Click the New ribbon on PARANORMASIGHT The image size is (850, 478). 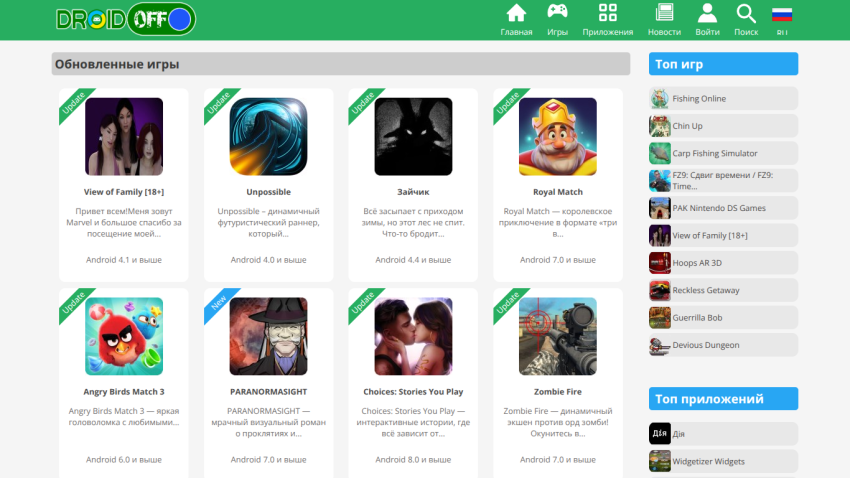tap(218, 303)
